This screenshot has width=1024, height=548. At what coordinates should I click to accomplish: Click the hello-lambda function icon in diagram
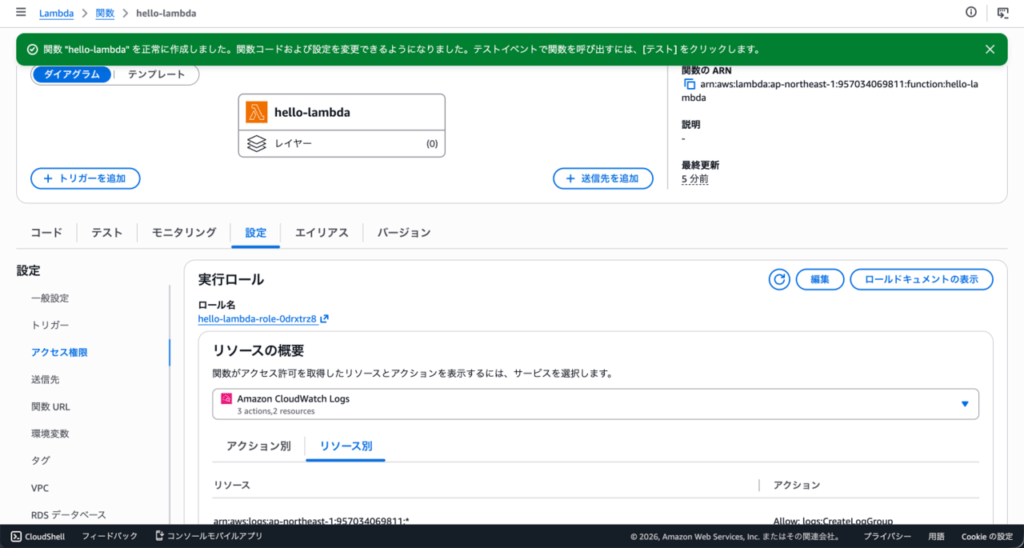pos(257,112)
